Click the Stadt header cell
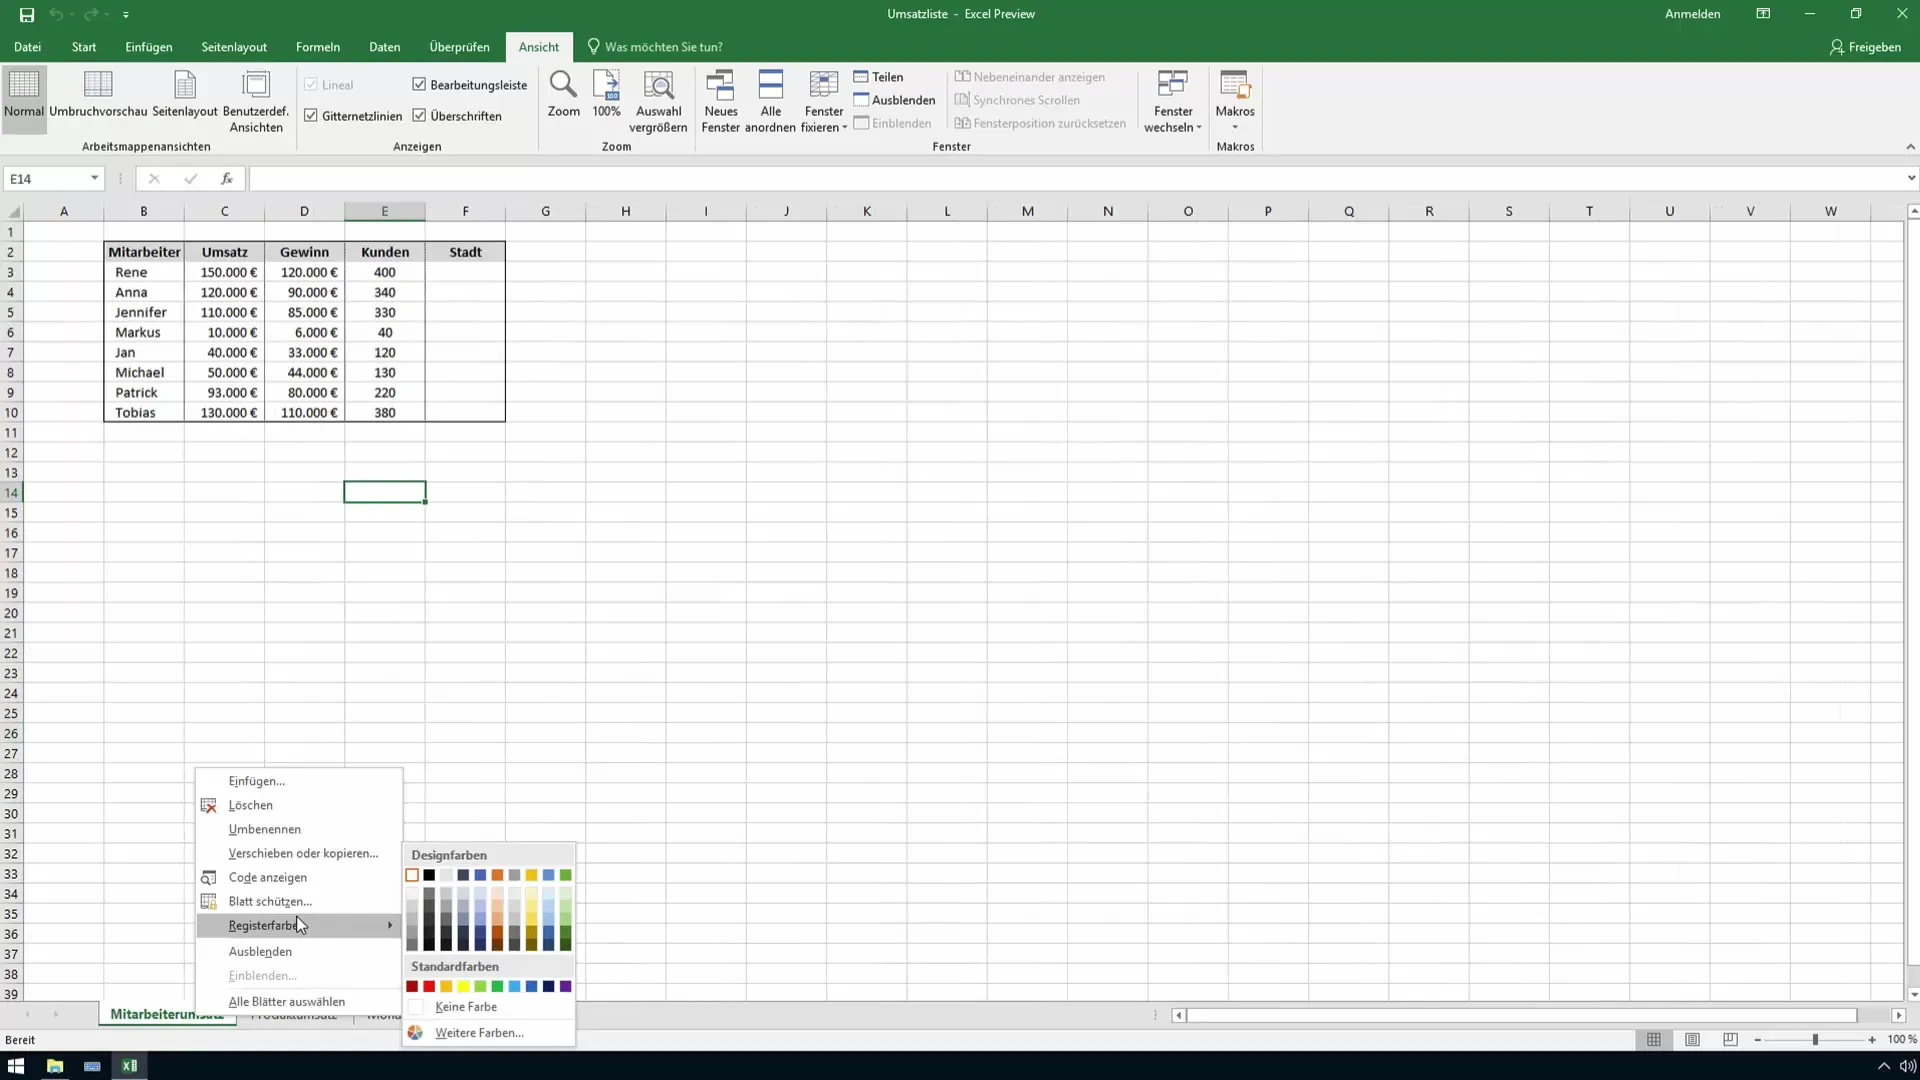Image resolution: width=1920 pixels, height=1080 pixels. [x=465, y=252]
